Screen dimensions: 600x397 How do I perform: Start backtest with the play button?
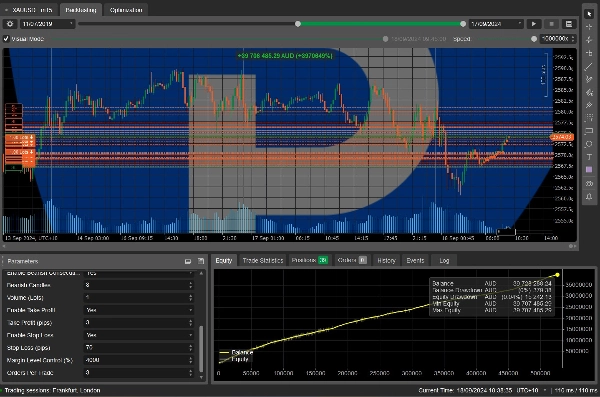[x=533, y=24]
